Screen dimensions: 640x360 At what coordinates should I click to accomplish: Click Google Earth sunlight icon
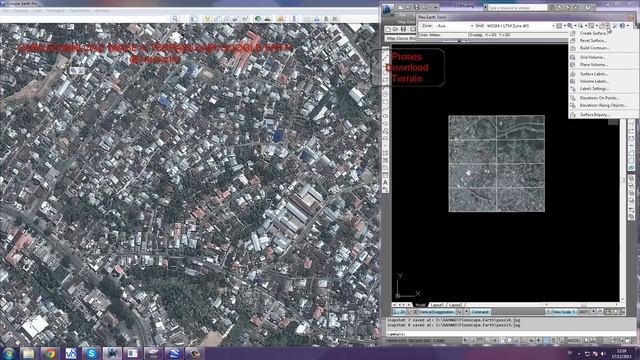pyautogui.click(x=267, y=18)
